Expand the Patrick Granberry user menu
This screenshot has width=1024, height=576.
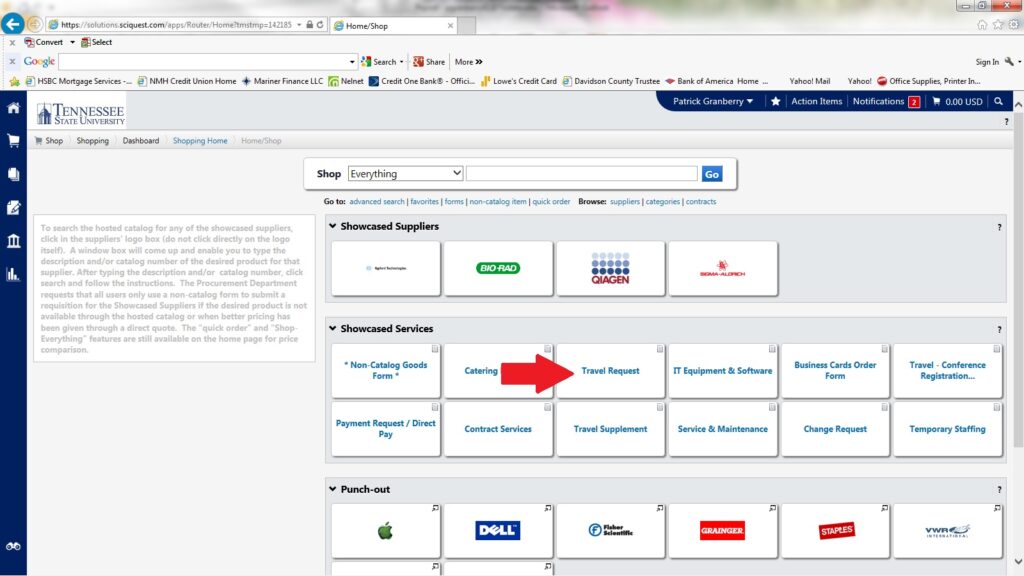coord(713,102)
